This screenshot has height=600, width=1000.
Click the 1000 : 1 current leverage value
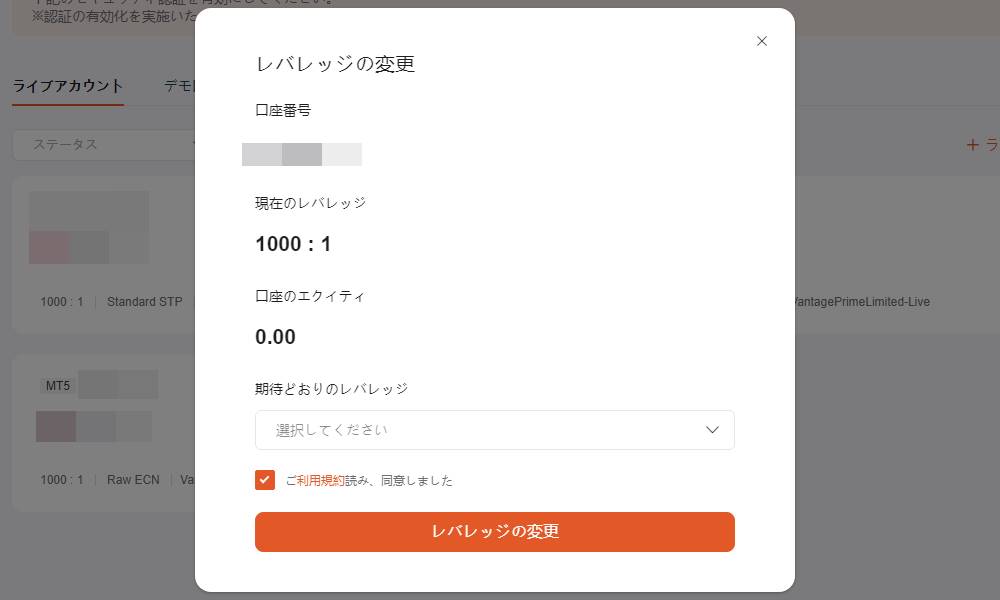click(293, 243)
